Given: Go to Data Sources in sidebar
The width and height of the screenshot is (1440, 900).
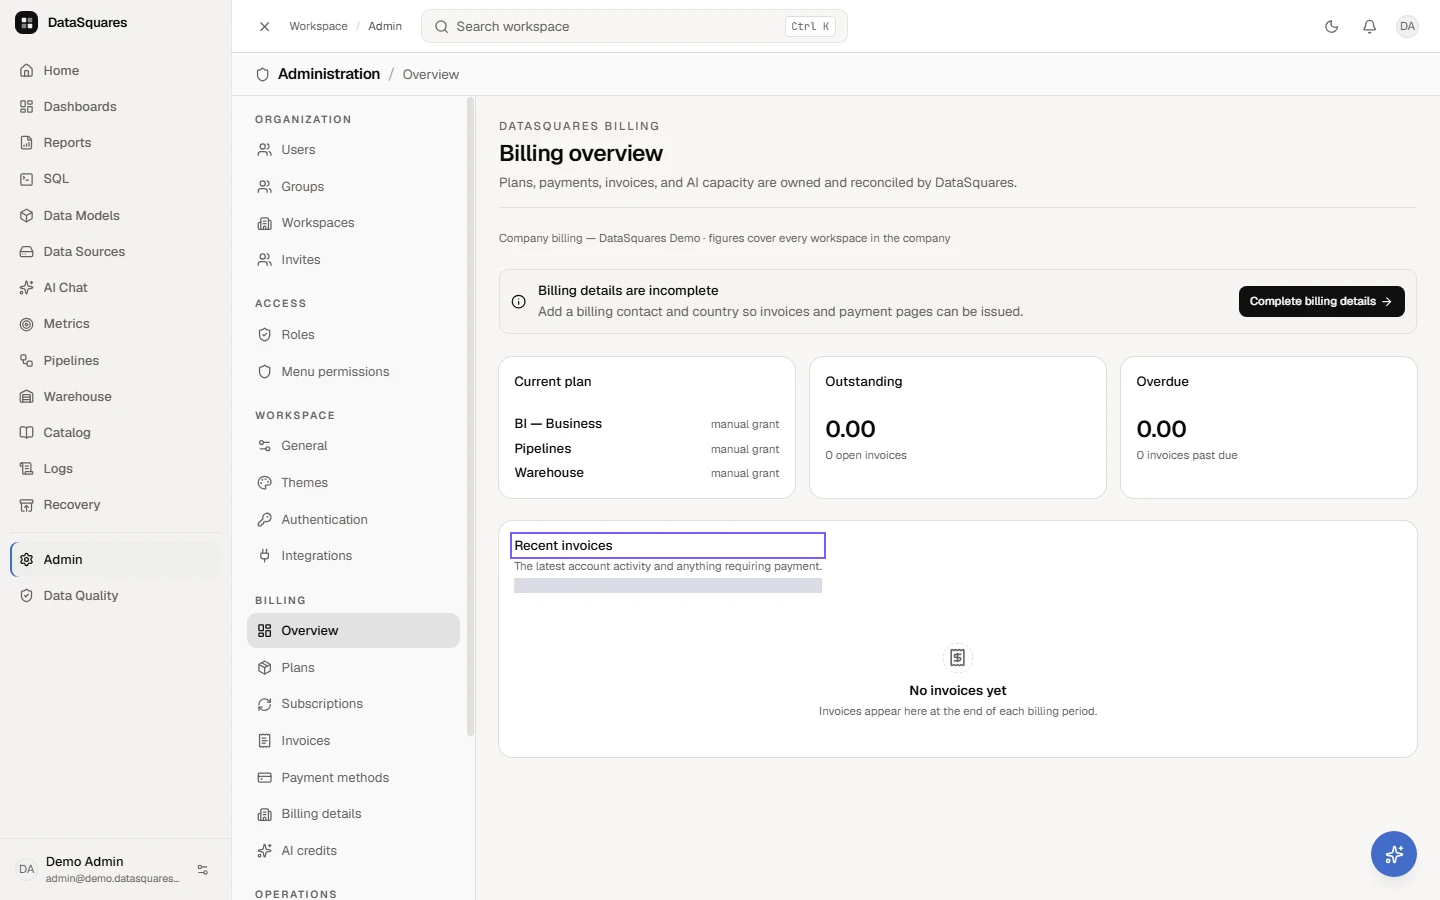Looking at the screenshot, I should pos(116,252).
